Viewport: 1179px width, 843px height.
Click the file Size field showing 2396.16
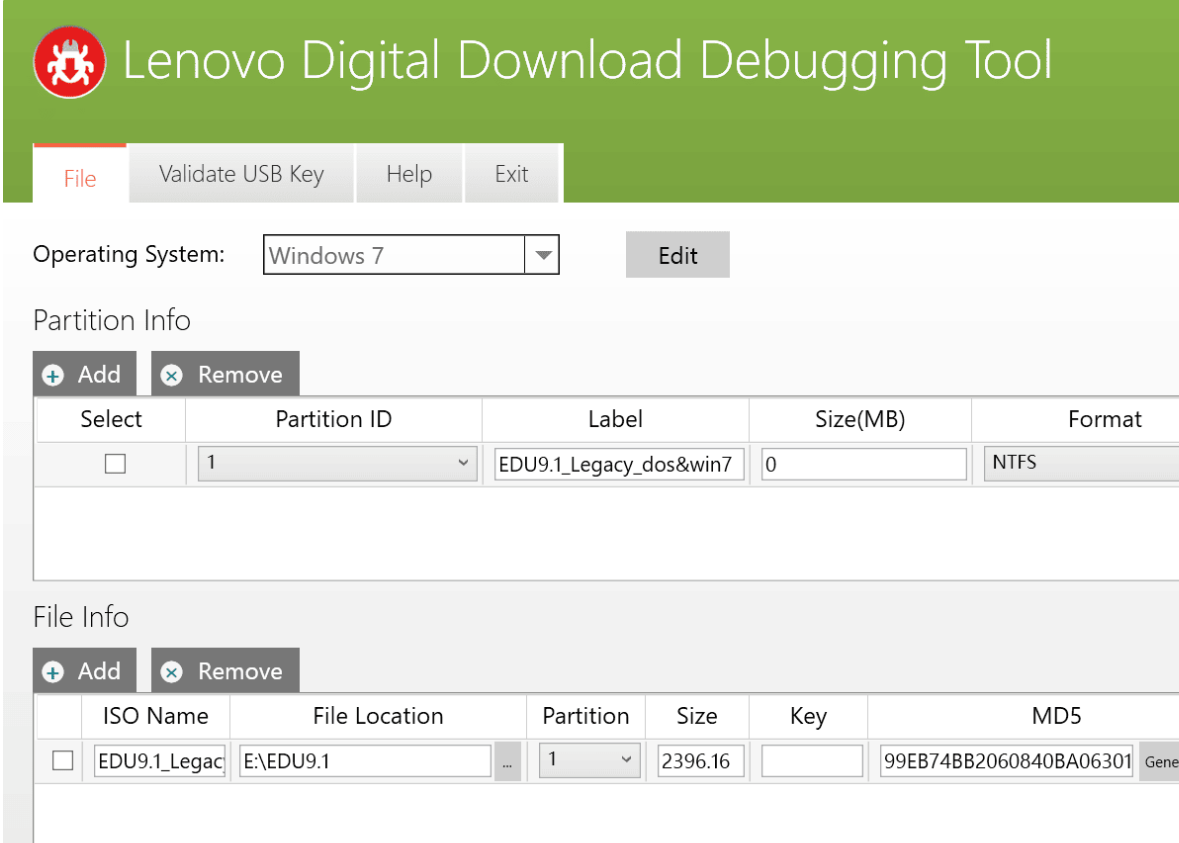701,760
